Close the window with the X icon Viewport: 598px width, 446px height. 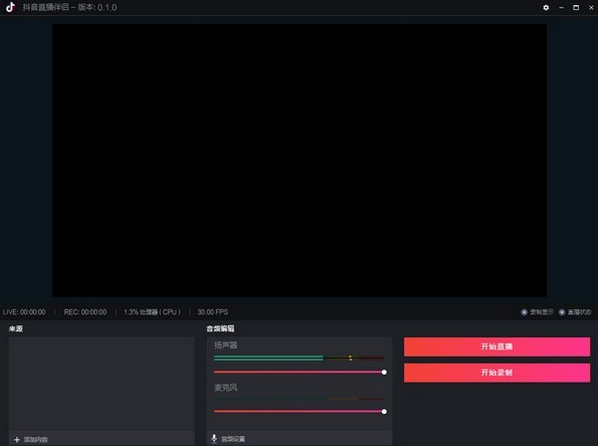pos(591,7)
